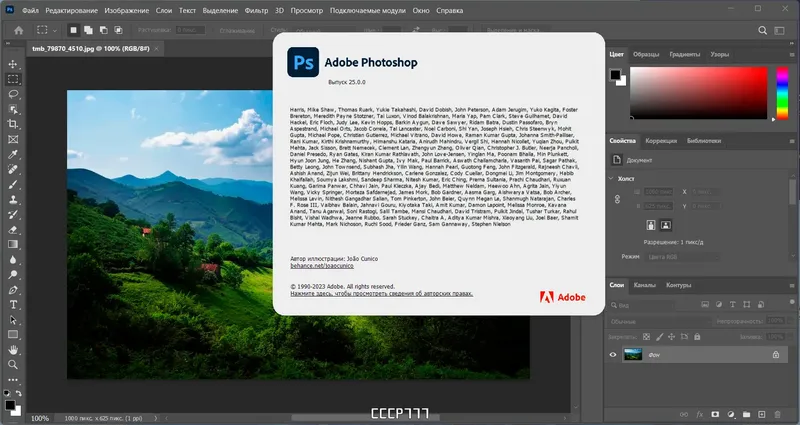The image size is (800, 425).
Task: Open the Properties panel options menu
Action: (792, 141)
